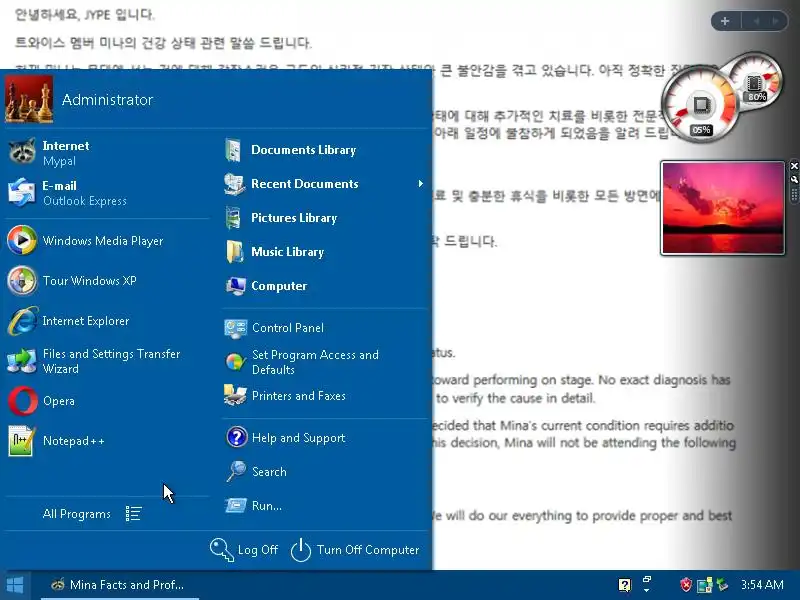Click the 3:54 AM taskbar clock
This screenshot has width=800, height=600.
pos(762,585)
